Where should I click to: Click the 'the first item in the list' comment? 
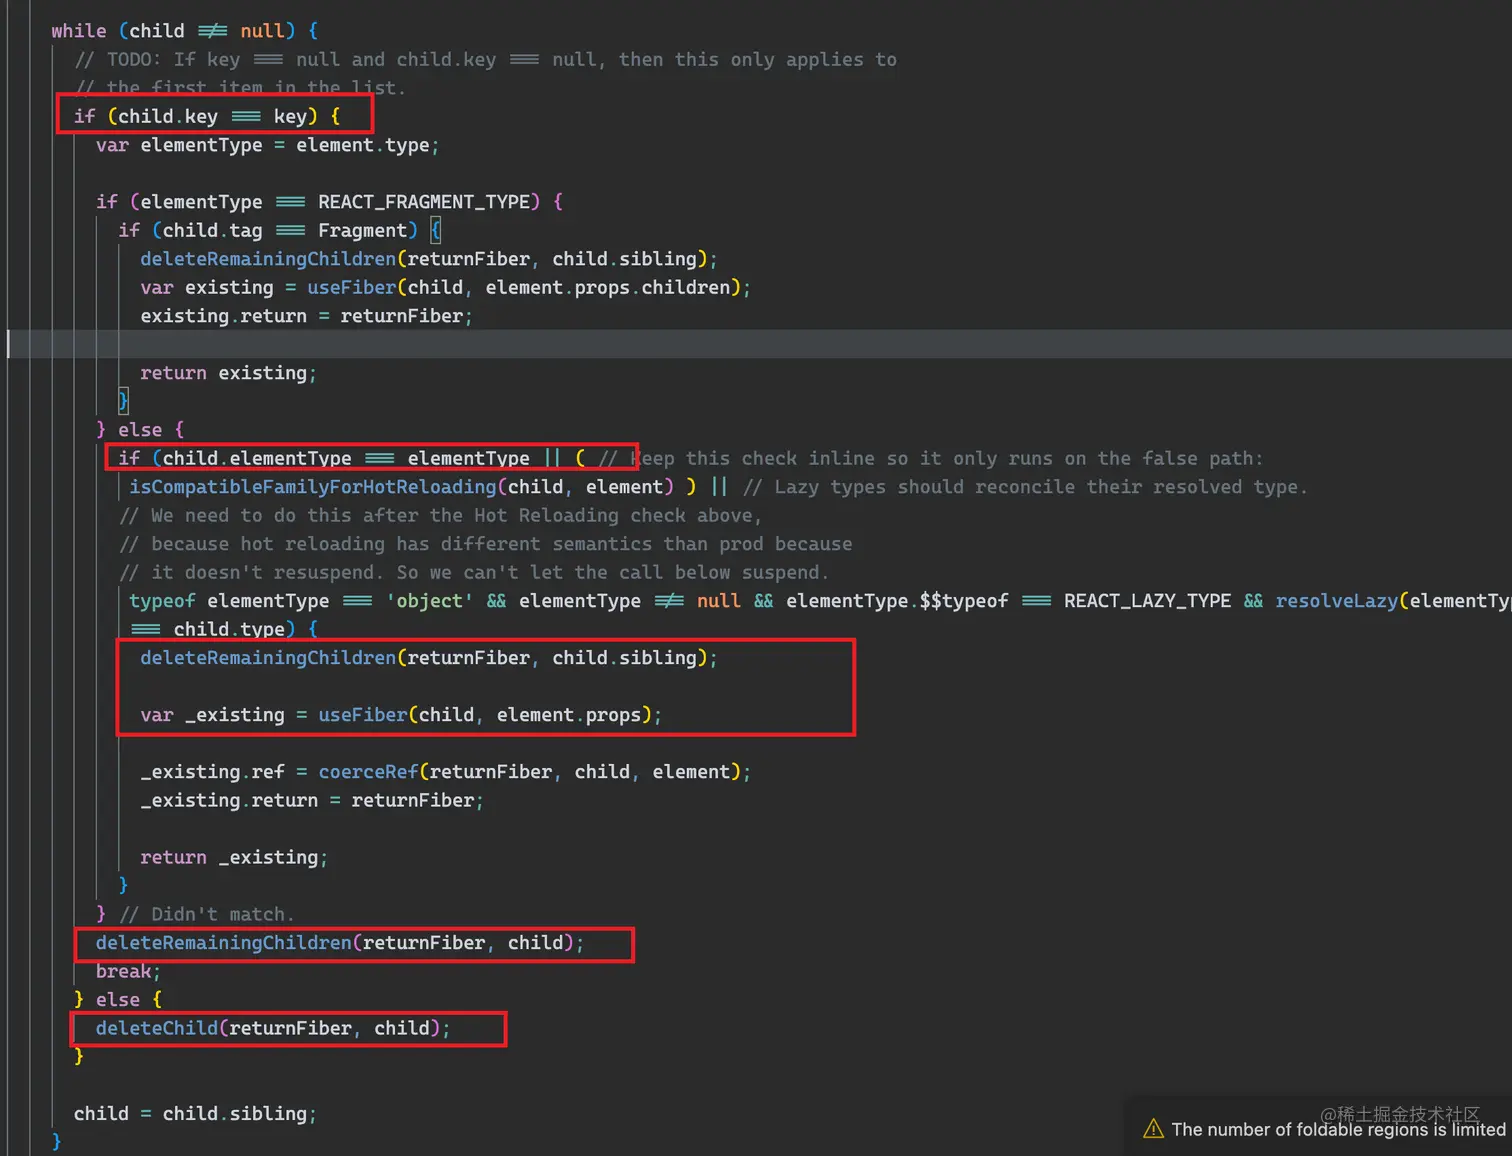(x=240, y=88)
